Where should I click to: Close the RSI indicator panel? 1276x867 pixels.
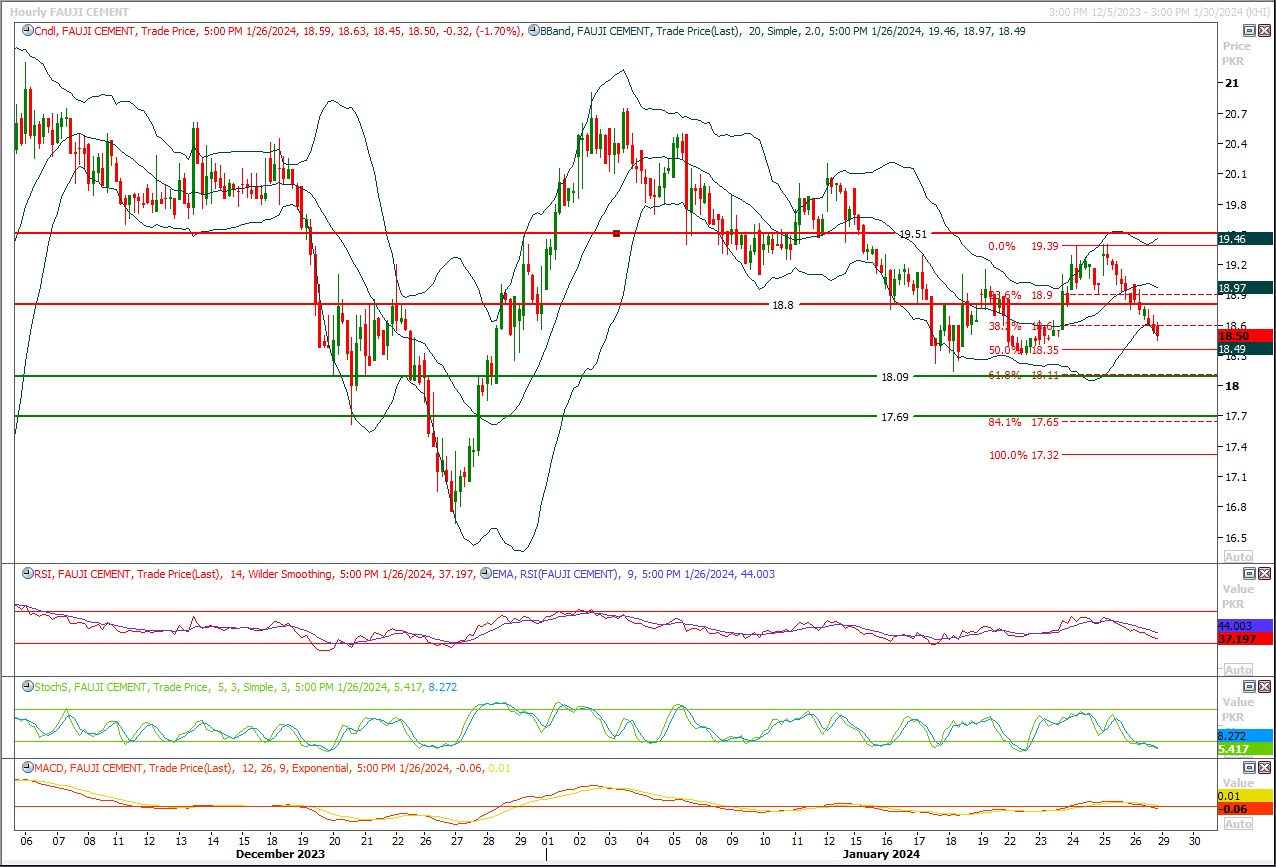(1264, 574)
